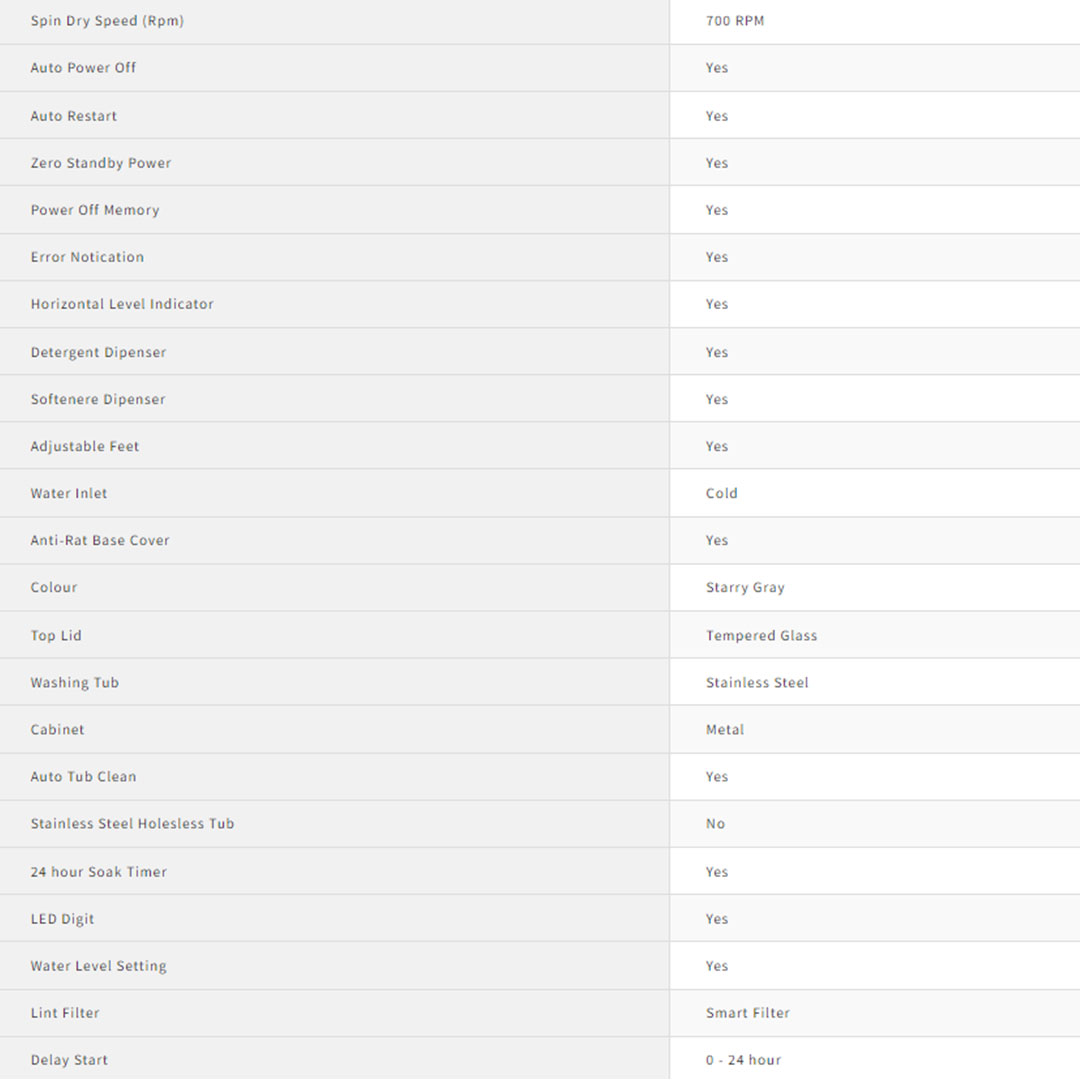Select the Smart Filter value

point(747,1013)
